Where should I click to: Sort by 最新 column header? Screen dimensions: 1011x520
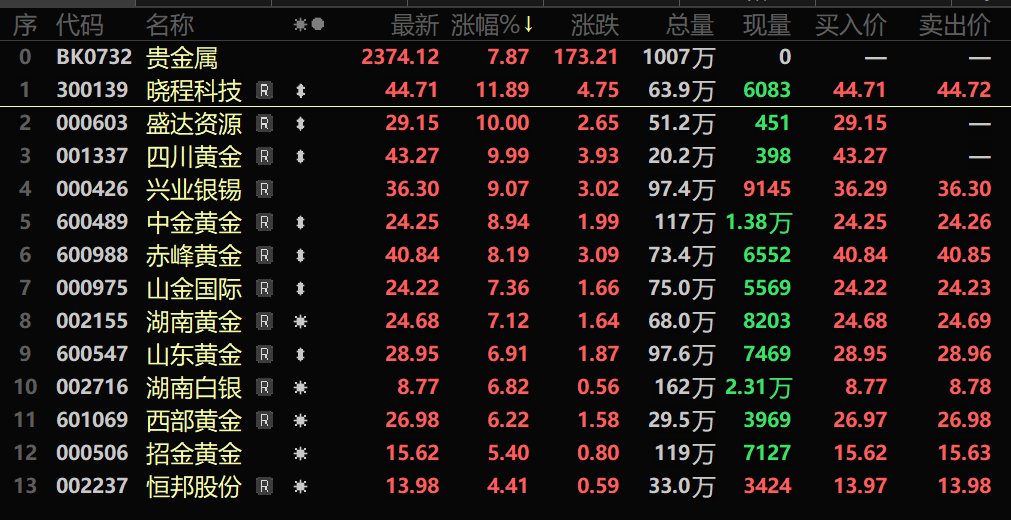click(415, 25)
